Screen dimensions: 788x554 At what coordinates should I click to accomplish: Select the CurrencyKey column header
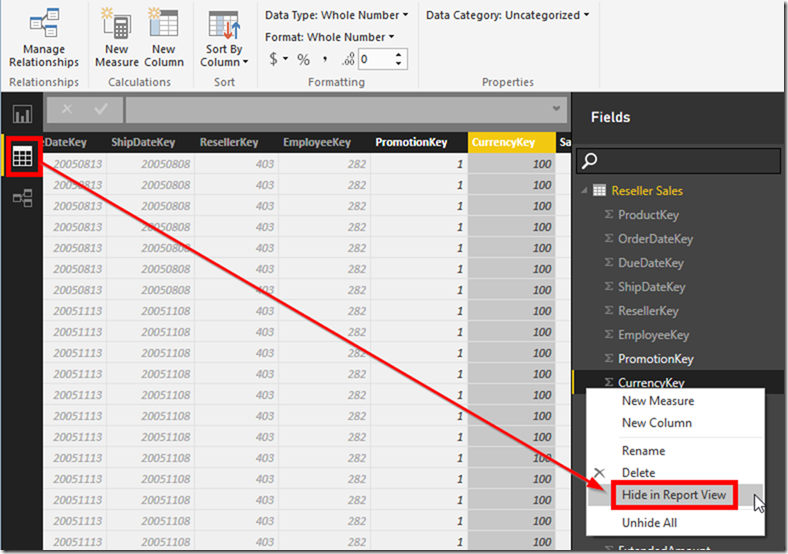511,142
